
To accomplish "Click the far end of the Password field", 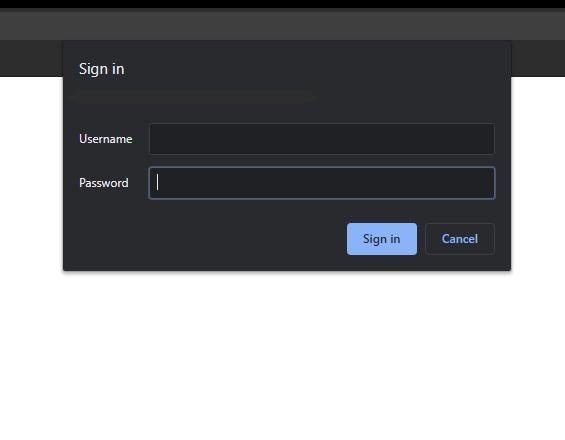I will coord(485,183).
